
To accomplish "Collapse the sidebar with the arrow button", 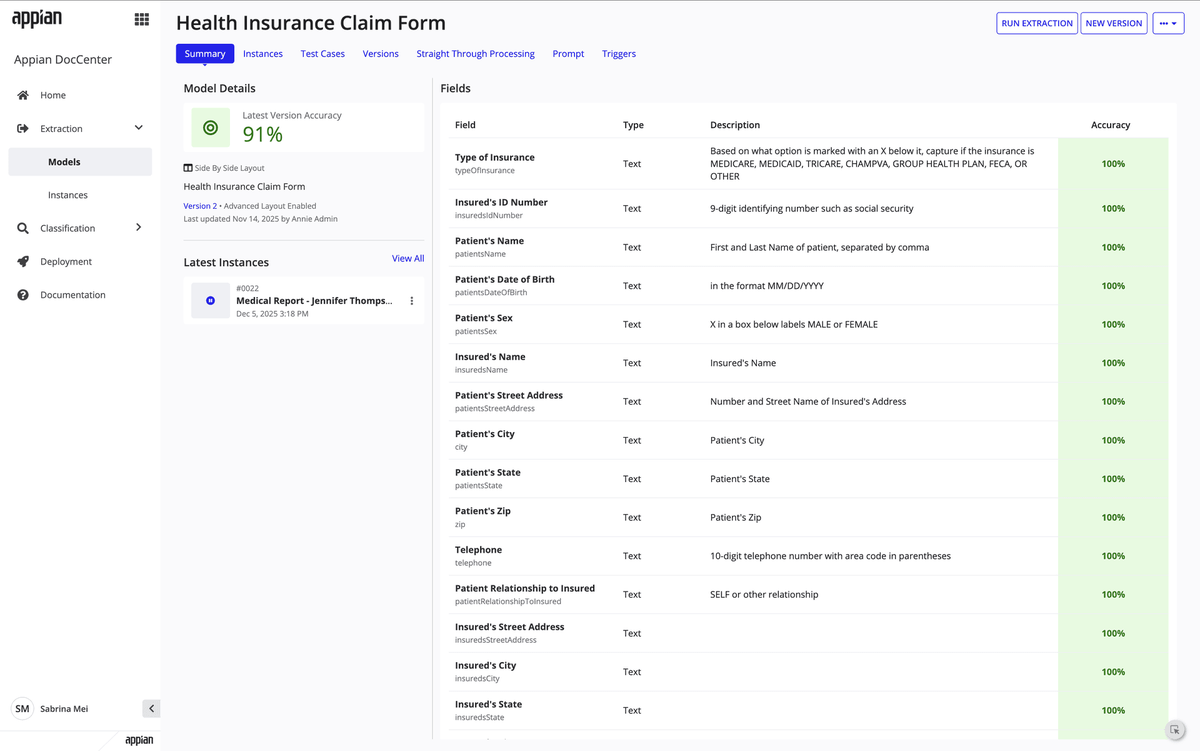I will [151, 709].
